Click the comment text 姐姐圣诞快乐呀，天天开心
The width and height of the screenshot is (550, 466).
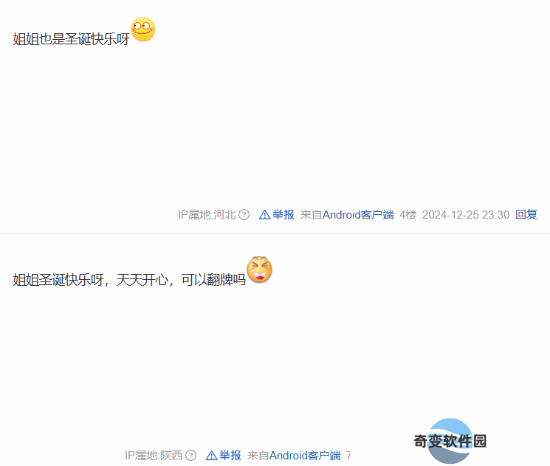90,280
